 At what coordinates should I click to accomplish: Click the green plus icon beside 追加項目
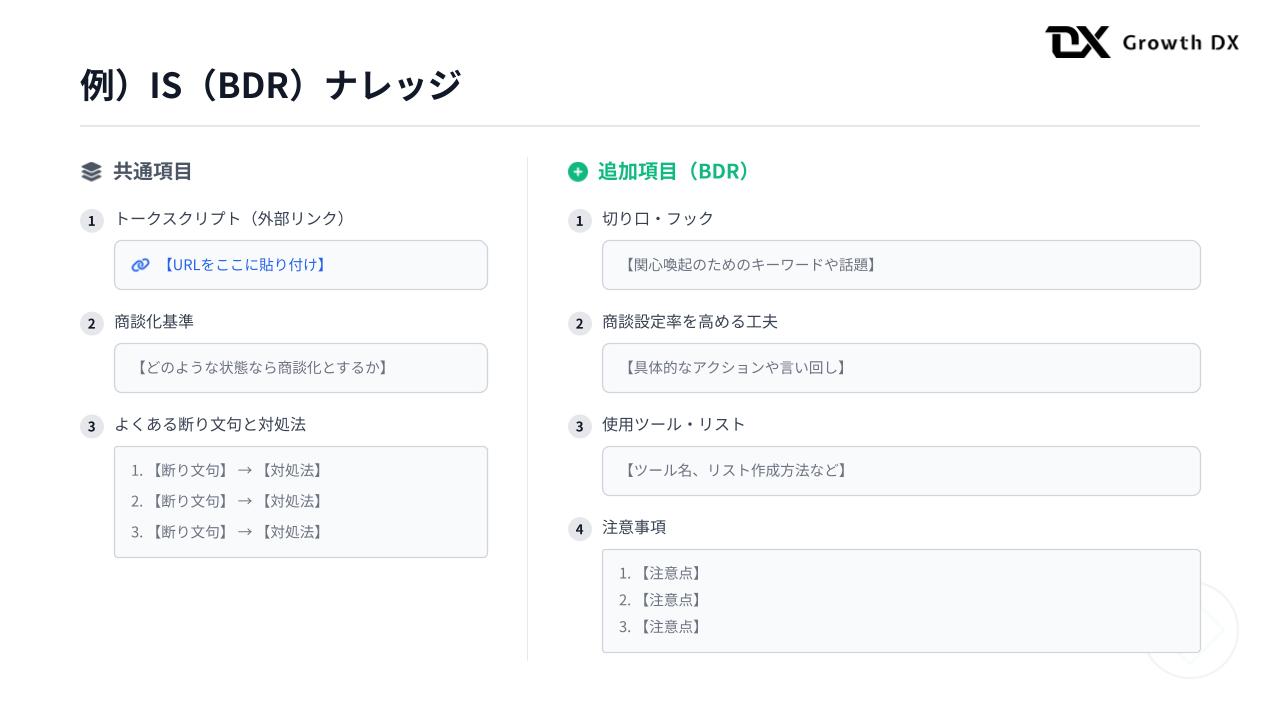point(578,172)
